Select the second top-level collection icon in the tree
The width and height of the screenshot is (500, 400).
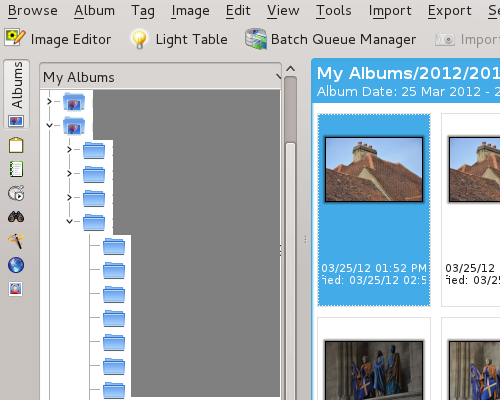point(74,125)
